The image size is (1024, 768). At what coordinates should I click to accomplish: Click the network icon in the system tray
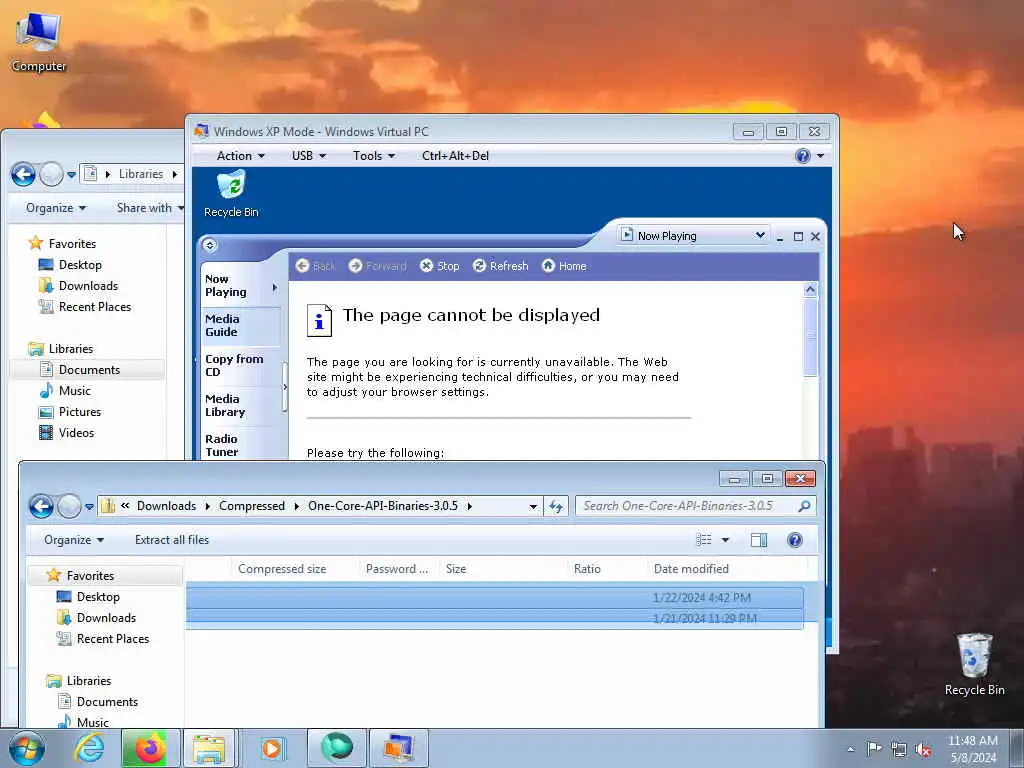click(899, 749)
